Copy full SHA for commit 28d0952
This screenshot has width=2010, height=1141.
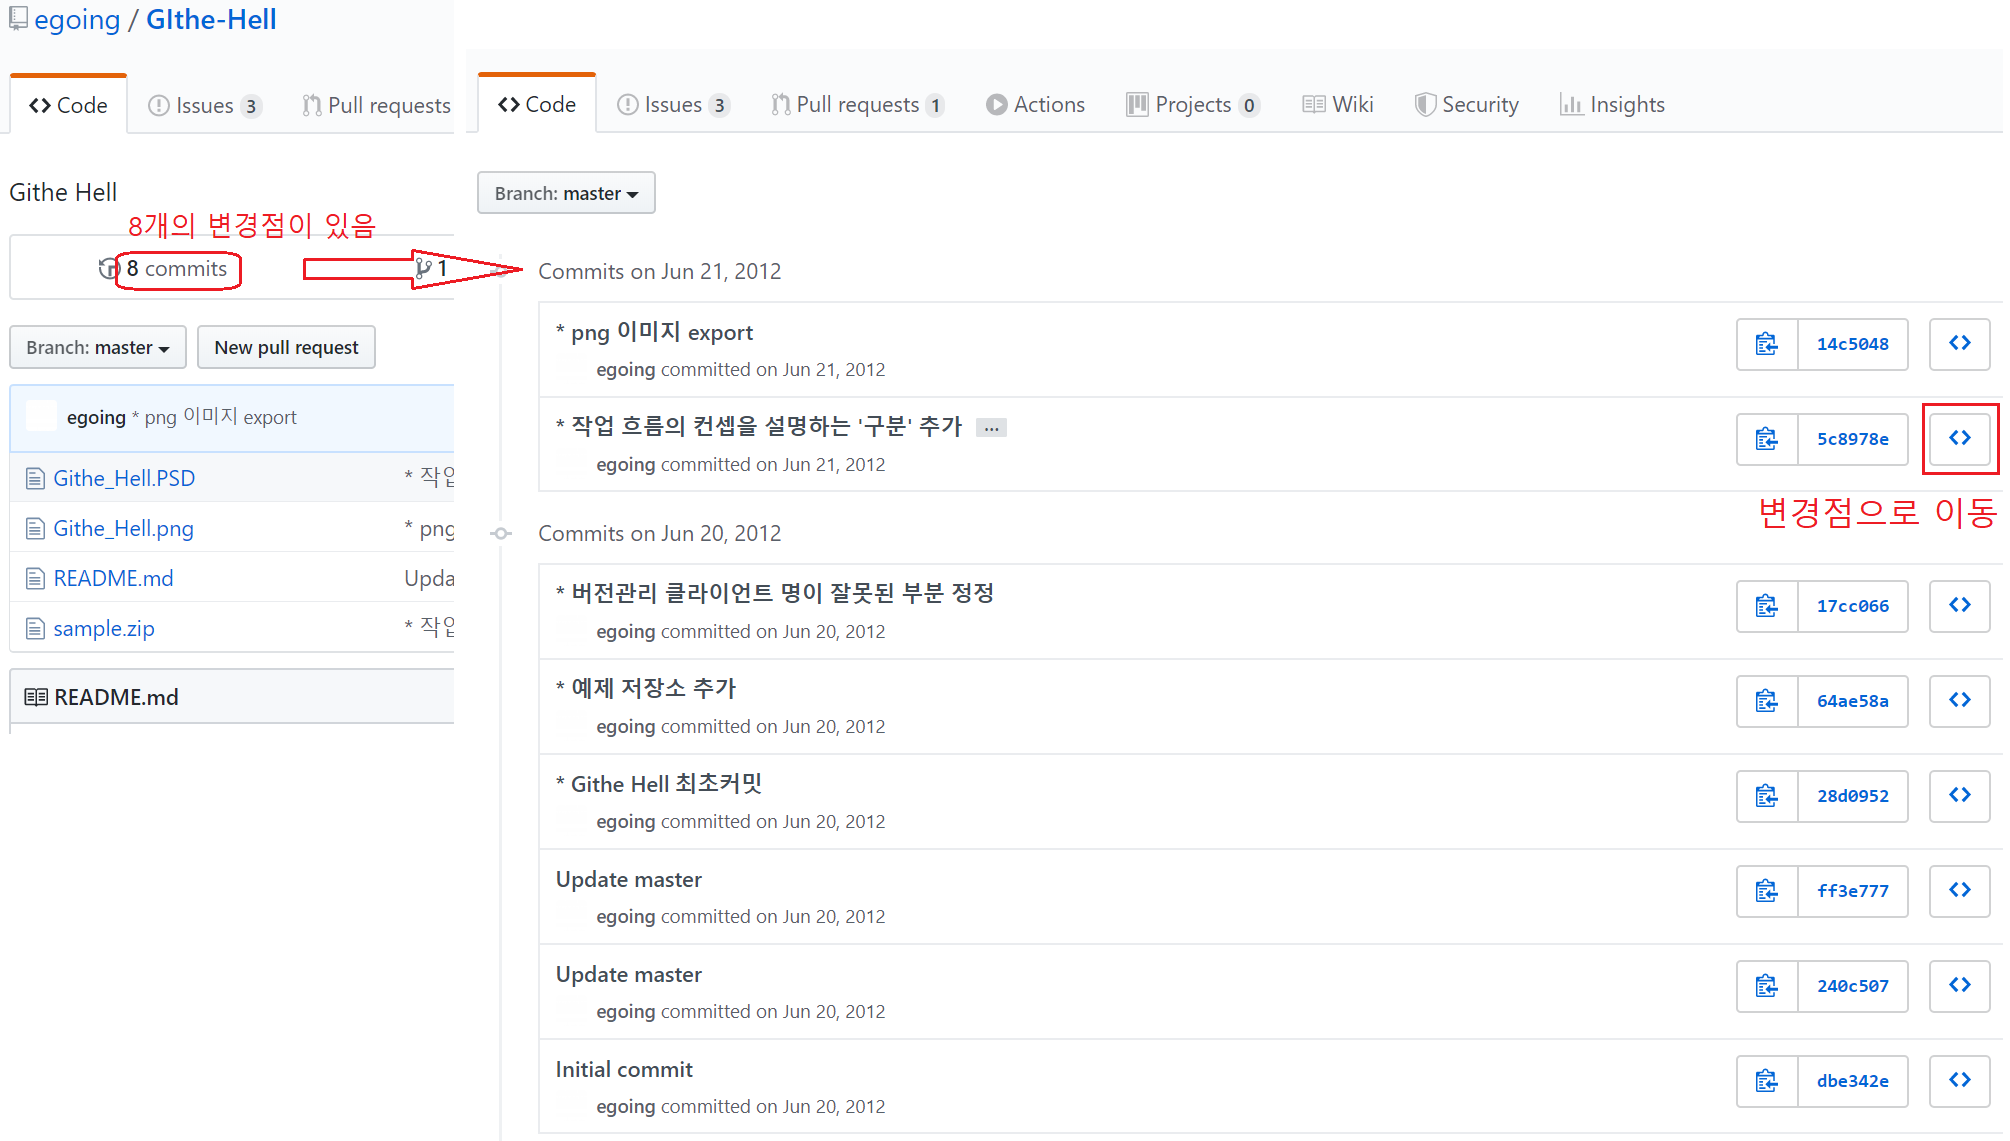point(1766,796)
